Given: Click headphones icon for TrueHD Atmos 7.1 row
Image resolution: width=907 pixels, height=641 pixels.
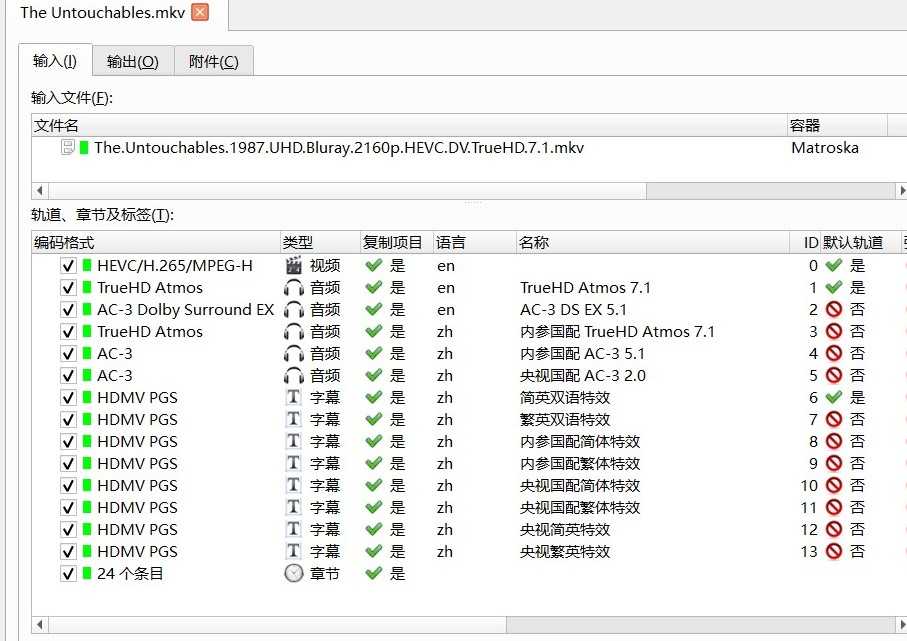Looking at the screenshot, I should pos(294,288).
